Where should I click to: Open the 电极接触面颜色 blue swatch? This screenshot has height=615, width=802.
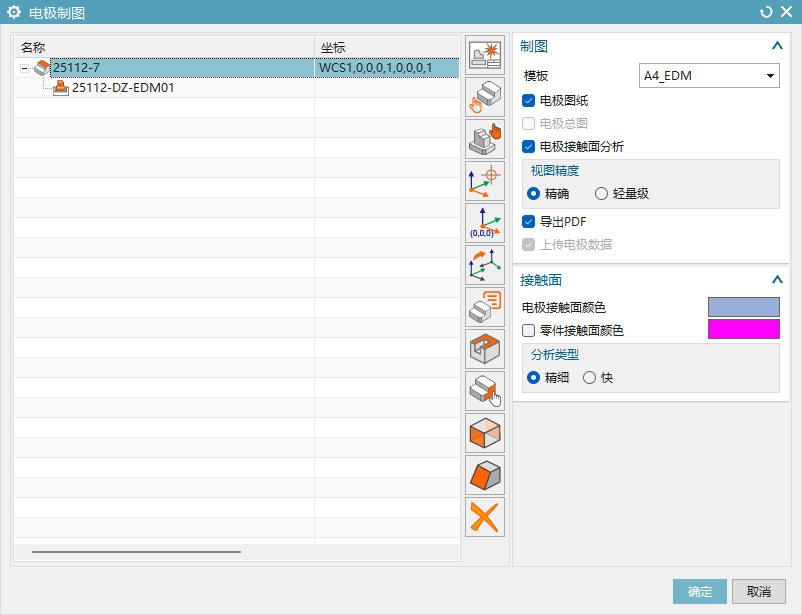pos(743,307)
